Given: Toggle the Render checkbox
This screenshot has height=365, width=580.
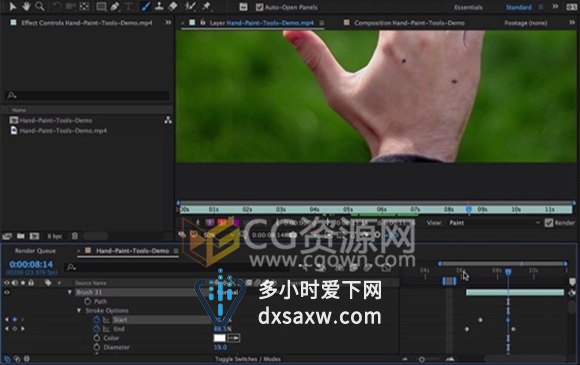Looking at the screenshot, I should coord(549,223).
